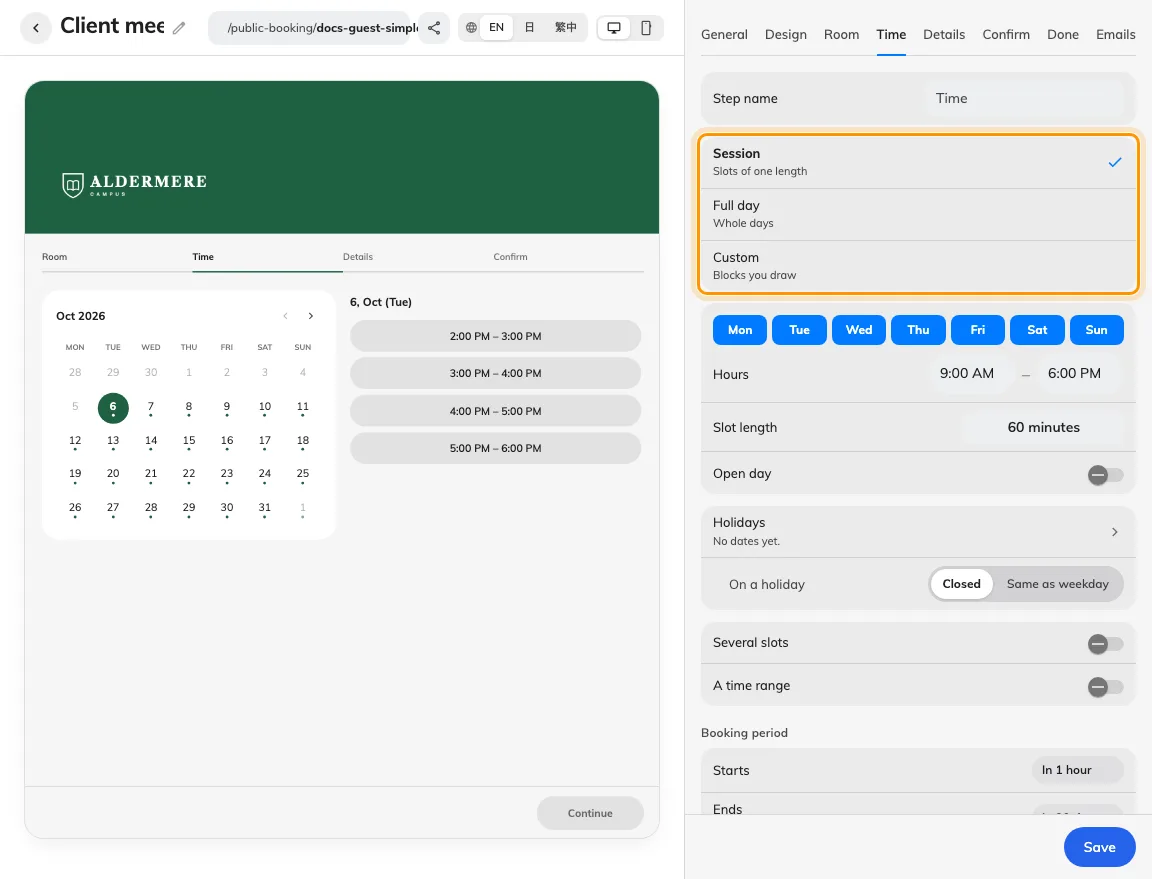Choose the Custom blocks slot type
1152x879 pixels.
918,266
